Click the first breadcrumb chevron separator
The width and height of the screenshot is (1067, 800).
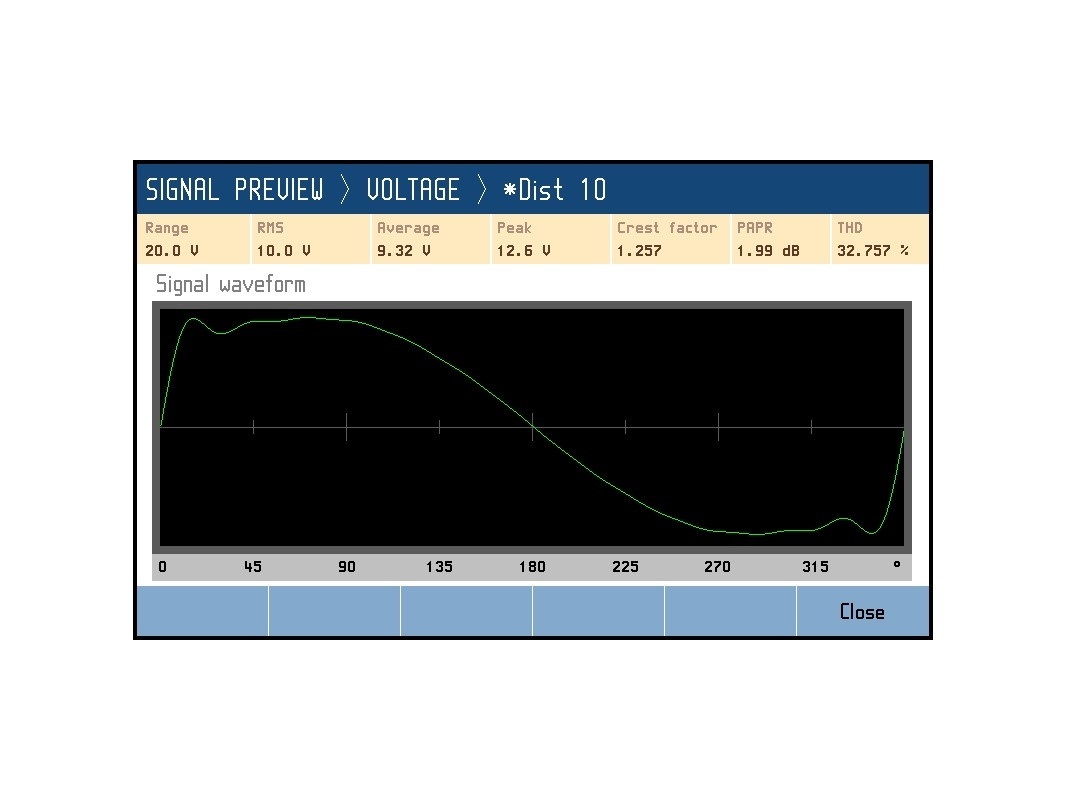(x=345, y=190)
